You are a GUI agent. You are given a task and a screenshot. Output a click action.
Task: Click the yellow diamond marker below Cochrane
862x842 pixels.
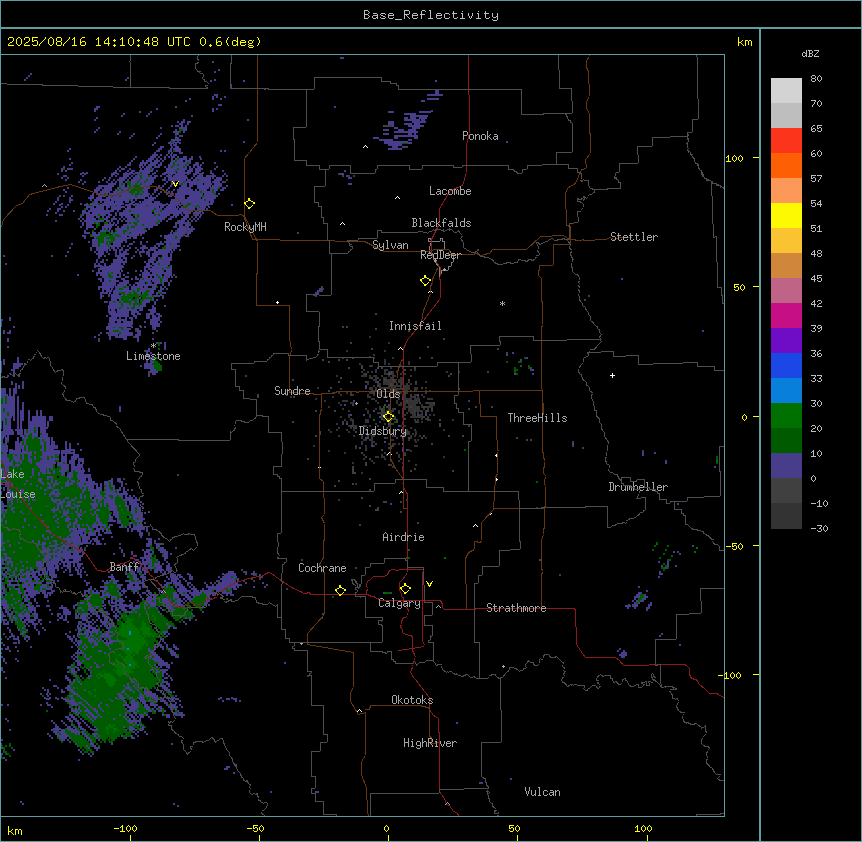[x=340, y=590]
